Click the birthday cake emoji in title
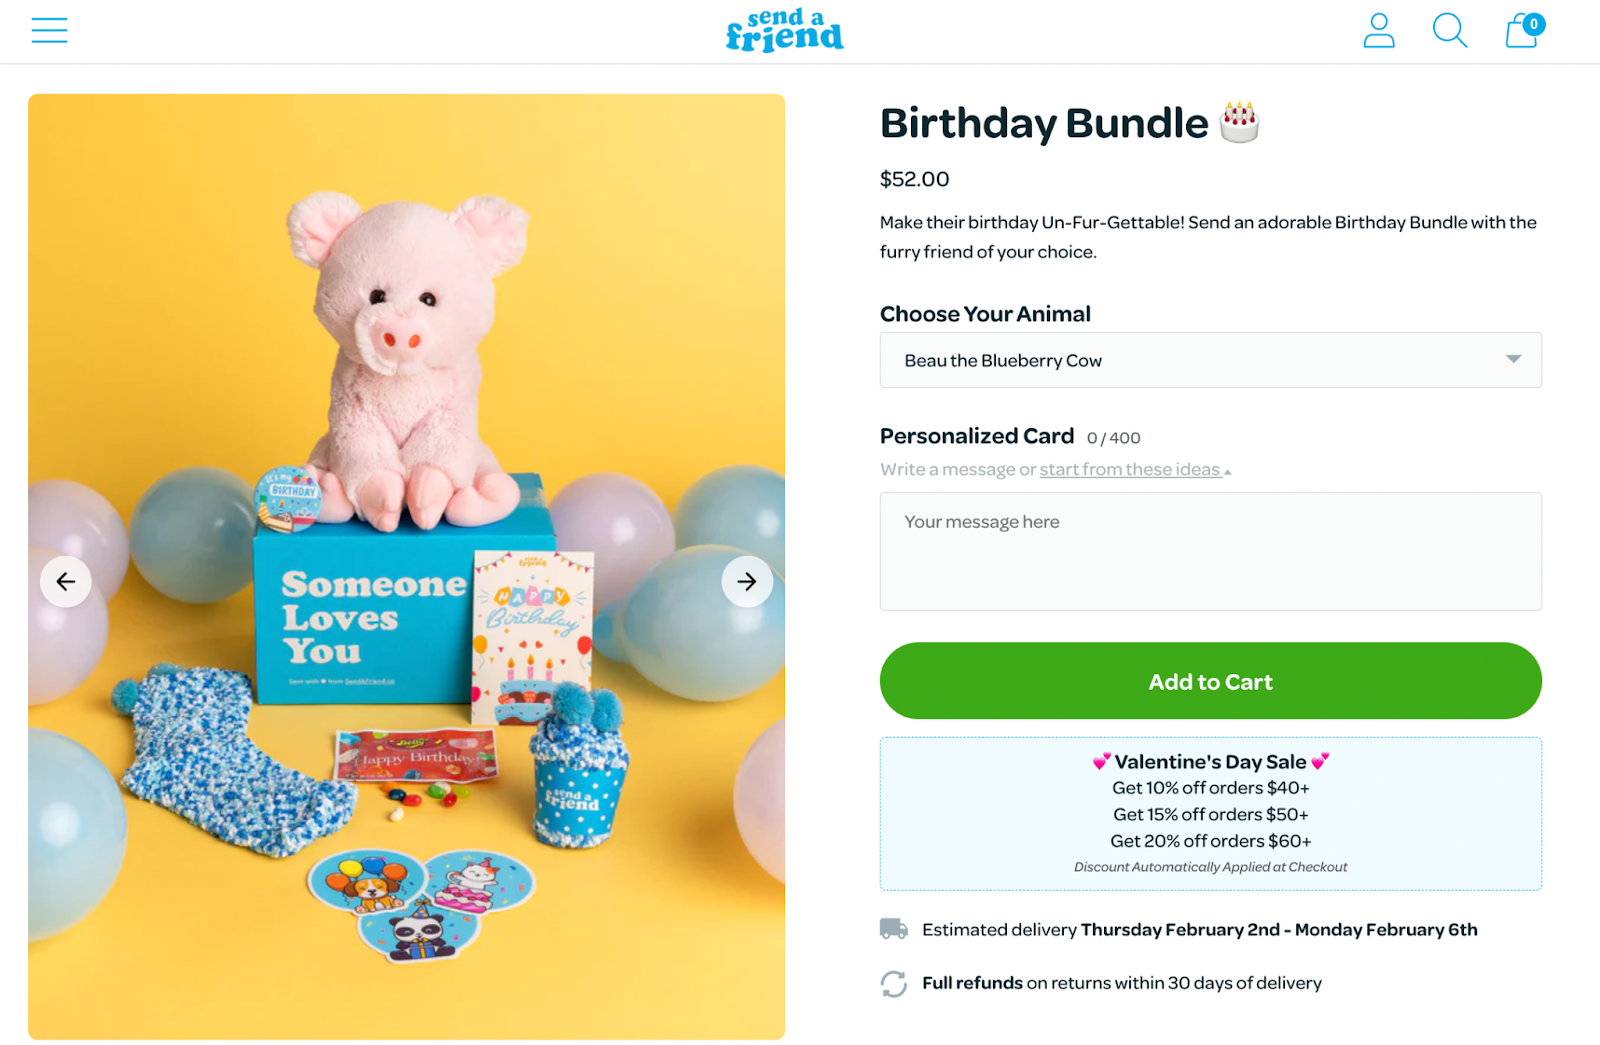The height and width of the screenshot is (1045, 1600). coord(1239,123)
